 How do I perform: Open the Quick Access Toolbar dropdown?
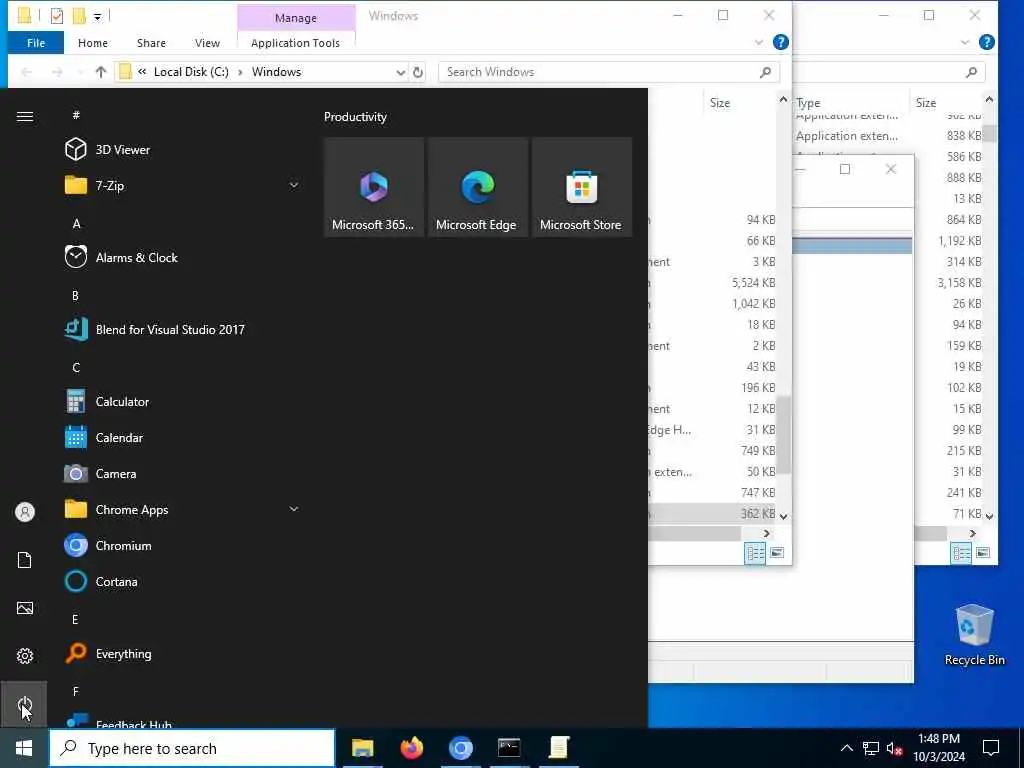point(97,16)
